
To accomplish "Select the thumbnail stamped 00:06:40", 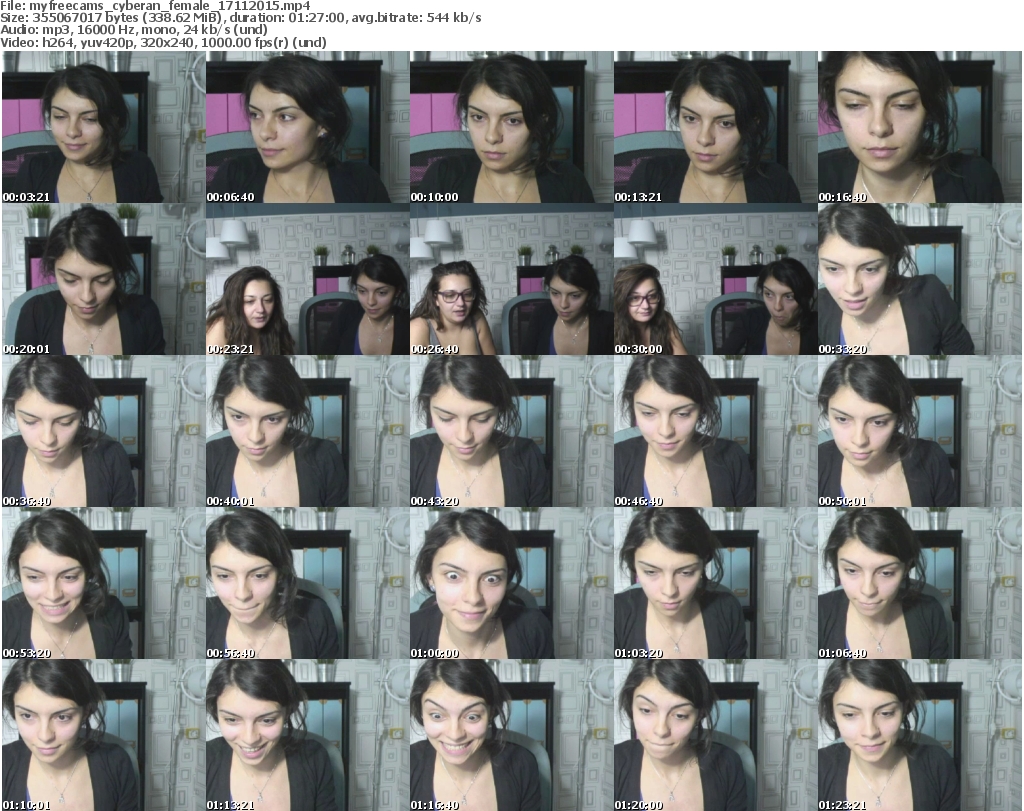I will [x=308, y=127].
